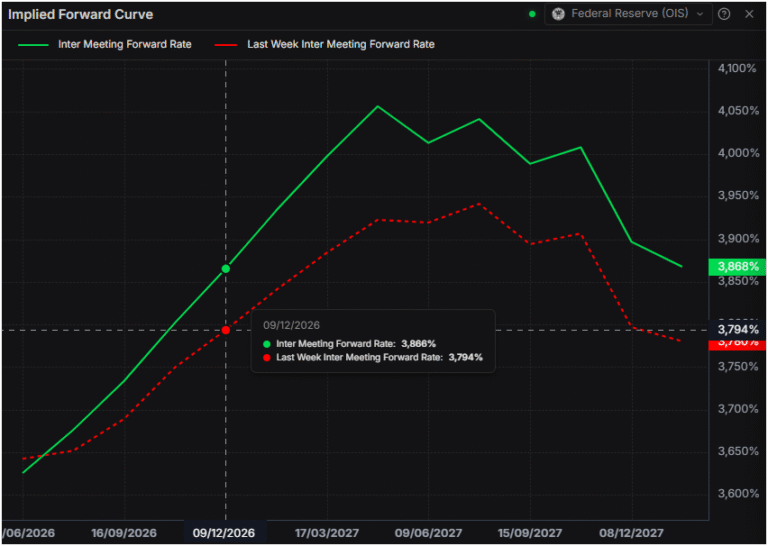Click the tooltip Last Week rate value 3,794%
This screenshot has width=768, height=546.
[466, 357]
